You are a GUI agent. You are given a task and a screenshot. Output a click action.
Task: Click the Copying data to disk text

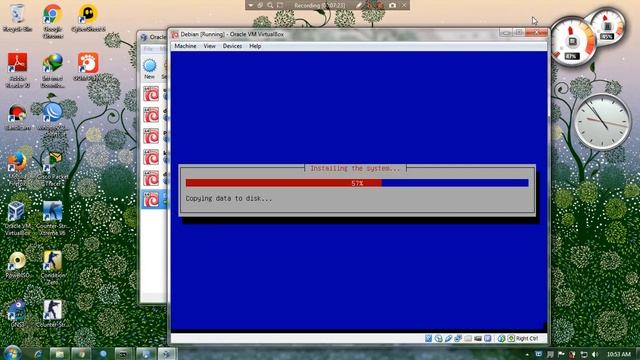pos(229,198)
